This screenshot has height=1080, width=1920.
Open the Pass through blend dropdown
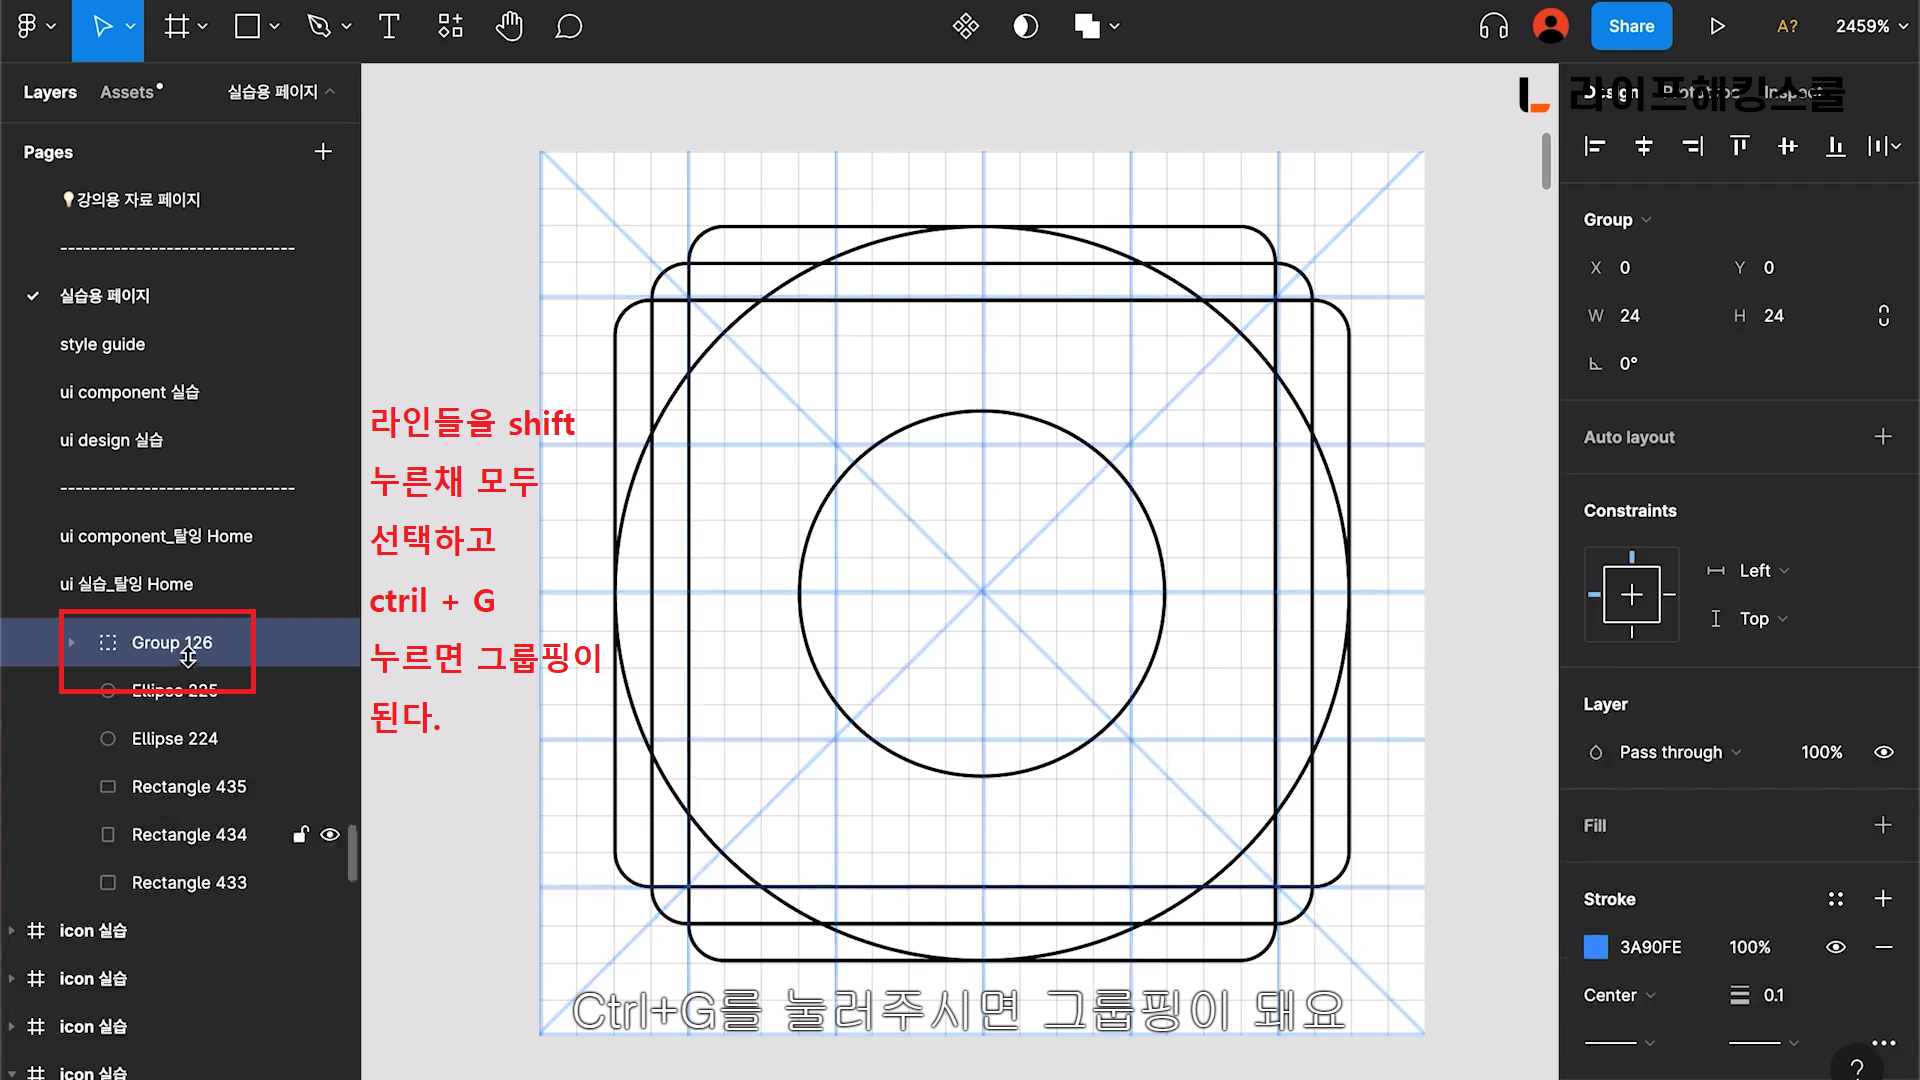(1680, 752)
